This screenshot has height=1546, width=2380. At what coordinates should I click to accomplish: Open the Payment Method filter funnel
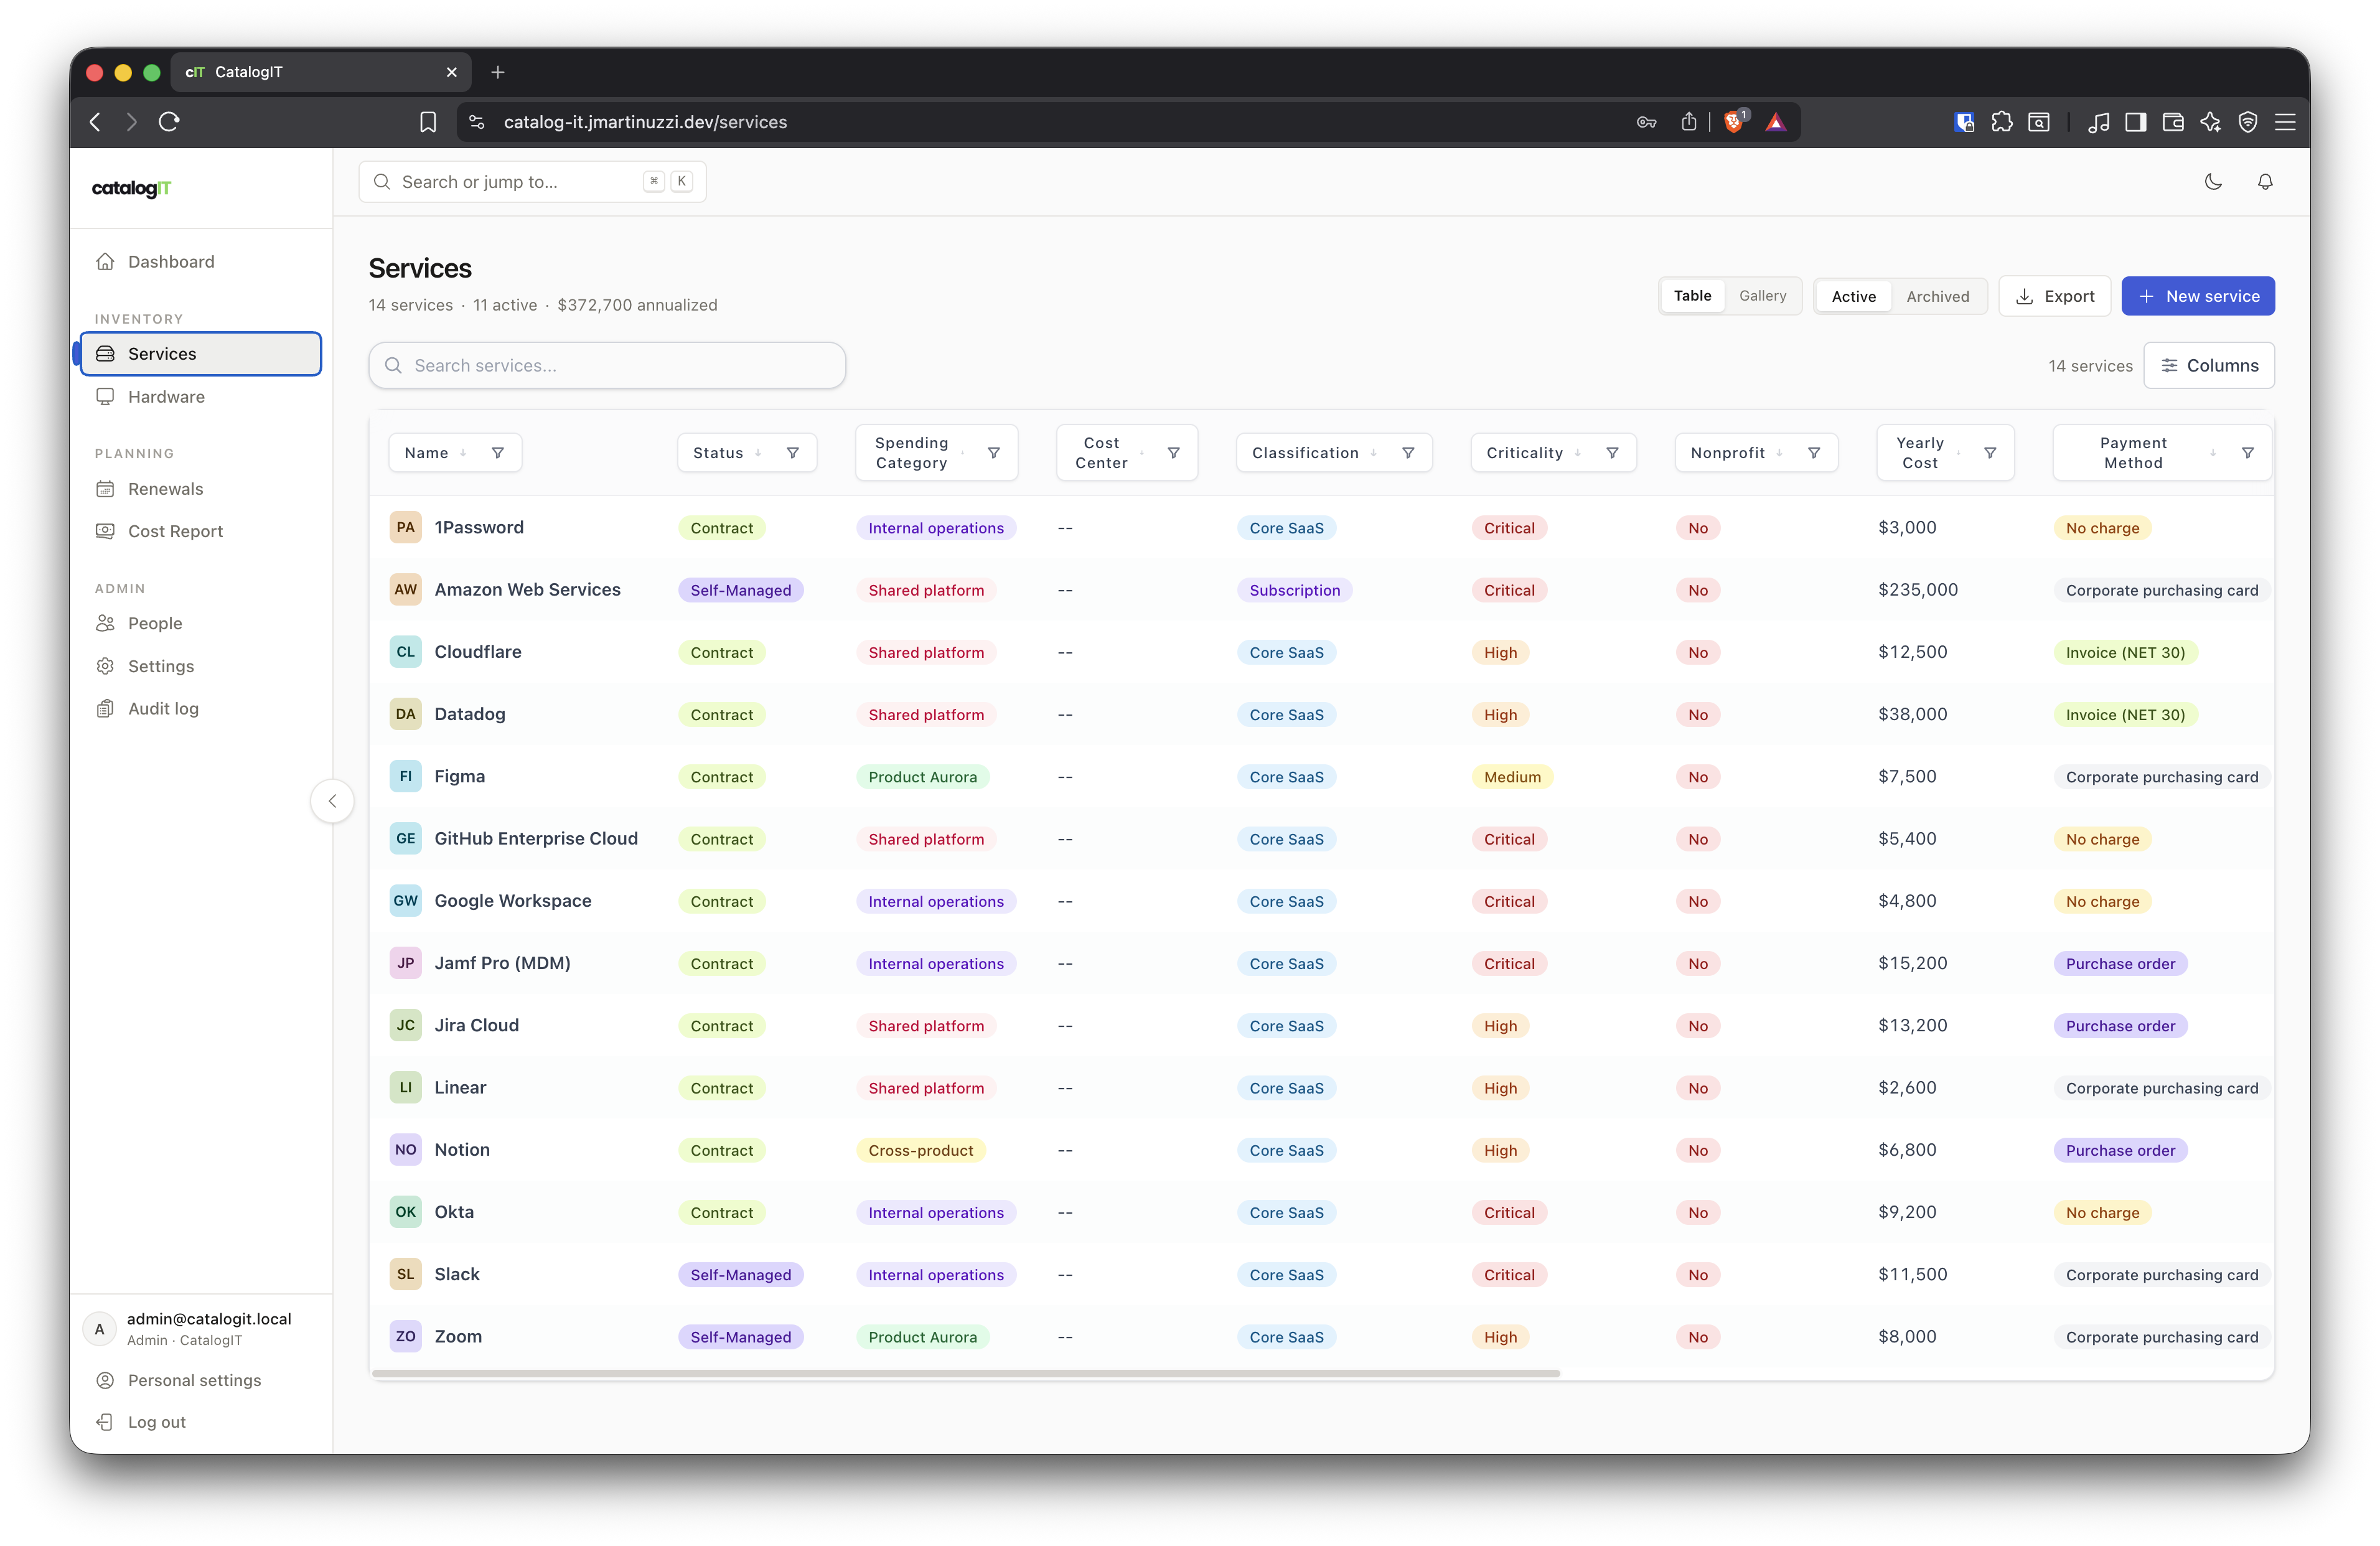click(x=2248, y=453)
